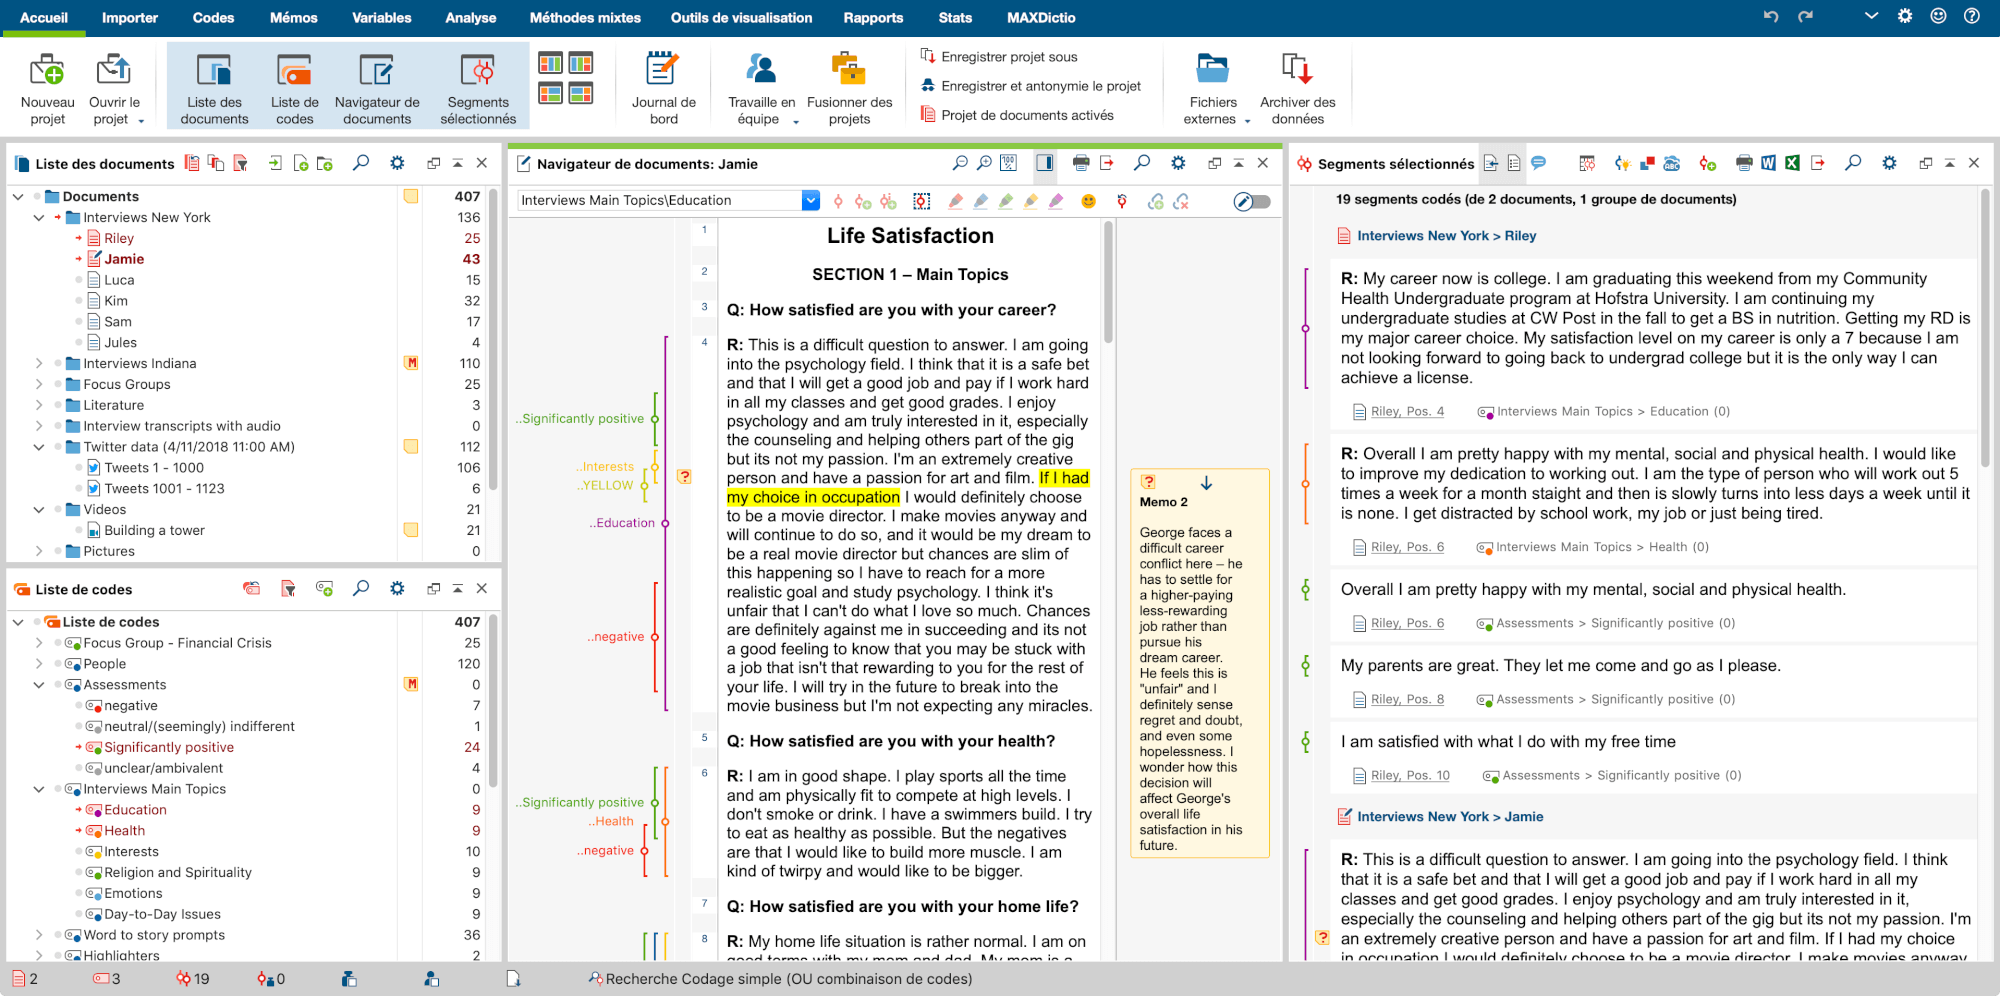
Task: Search in Liste des documents panel
Action: (361, 163)
